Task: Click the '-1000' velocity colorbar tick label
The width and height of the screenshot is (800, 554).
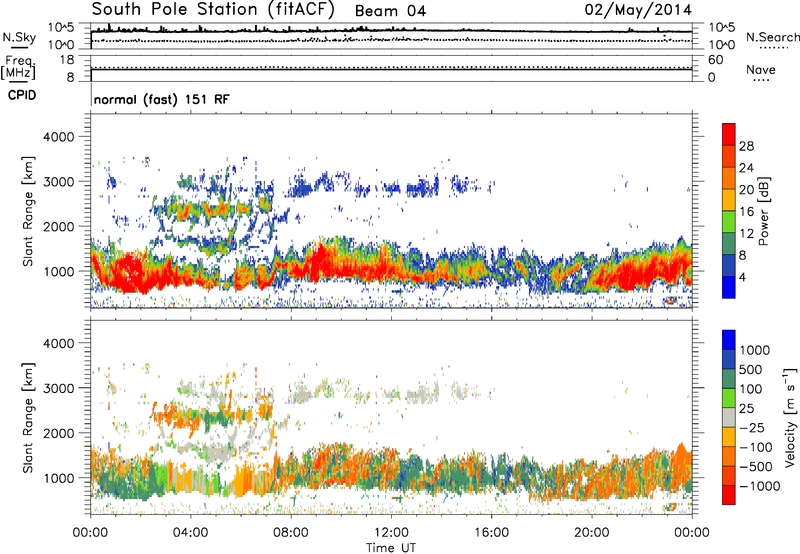Action: [759, 486]
